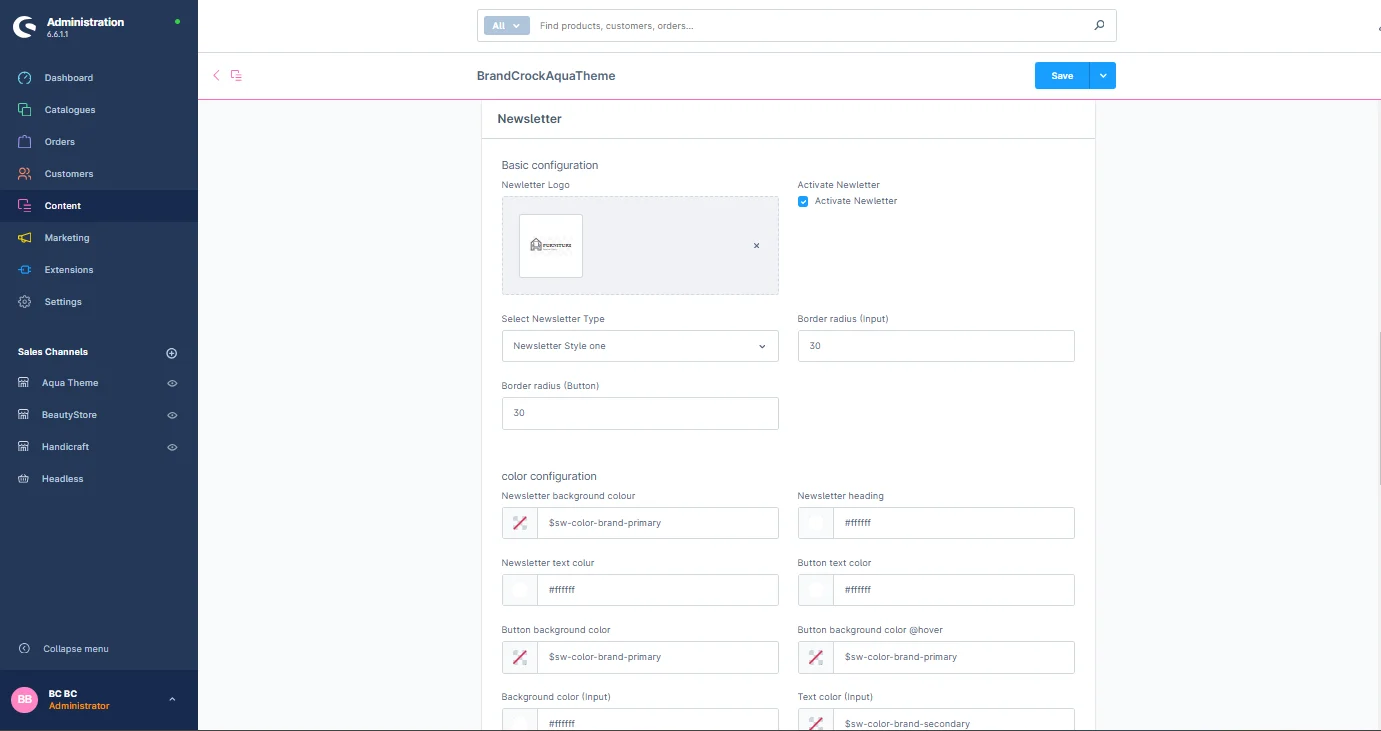This screenshot has height=731, width=1381.
Task: Click the Extensions plug icon
Action: pos(25,270)
